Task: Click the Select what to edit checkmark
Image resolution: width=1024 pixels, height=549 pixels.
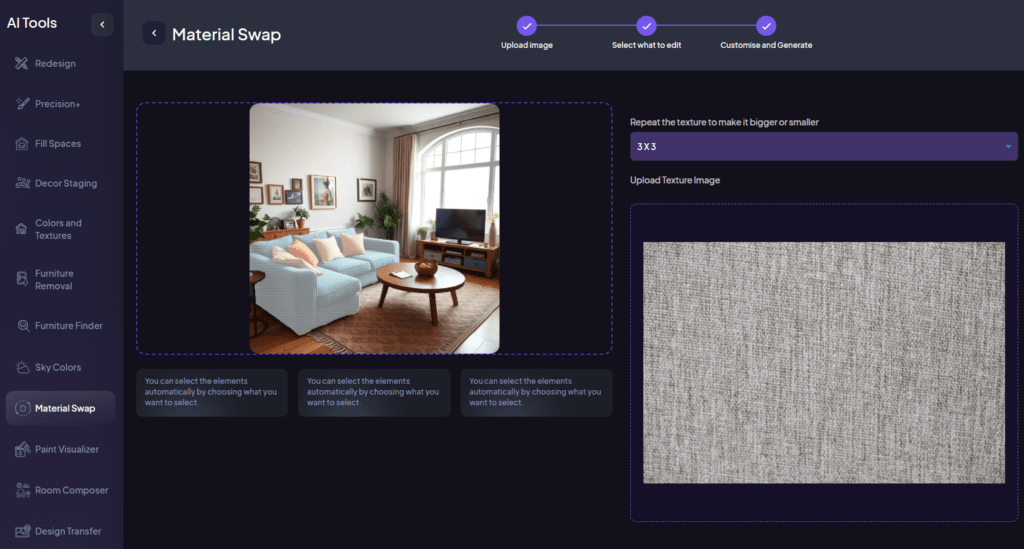Action: pos(646,26)
